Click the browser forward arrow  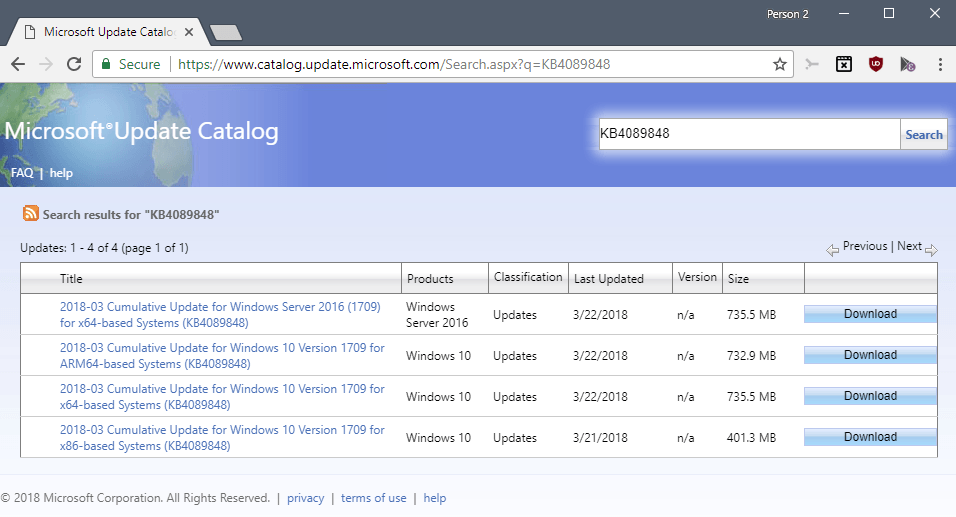tap(46, 64)
